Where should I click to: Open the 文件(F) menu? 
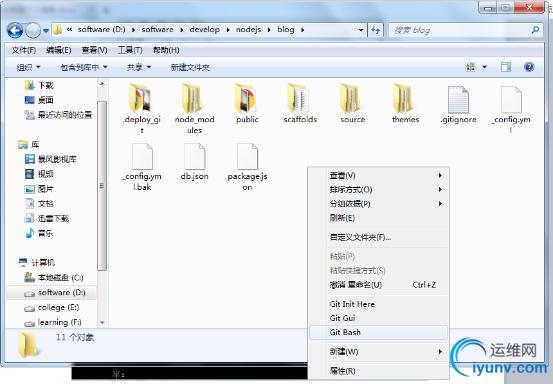point(24,50)
